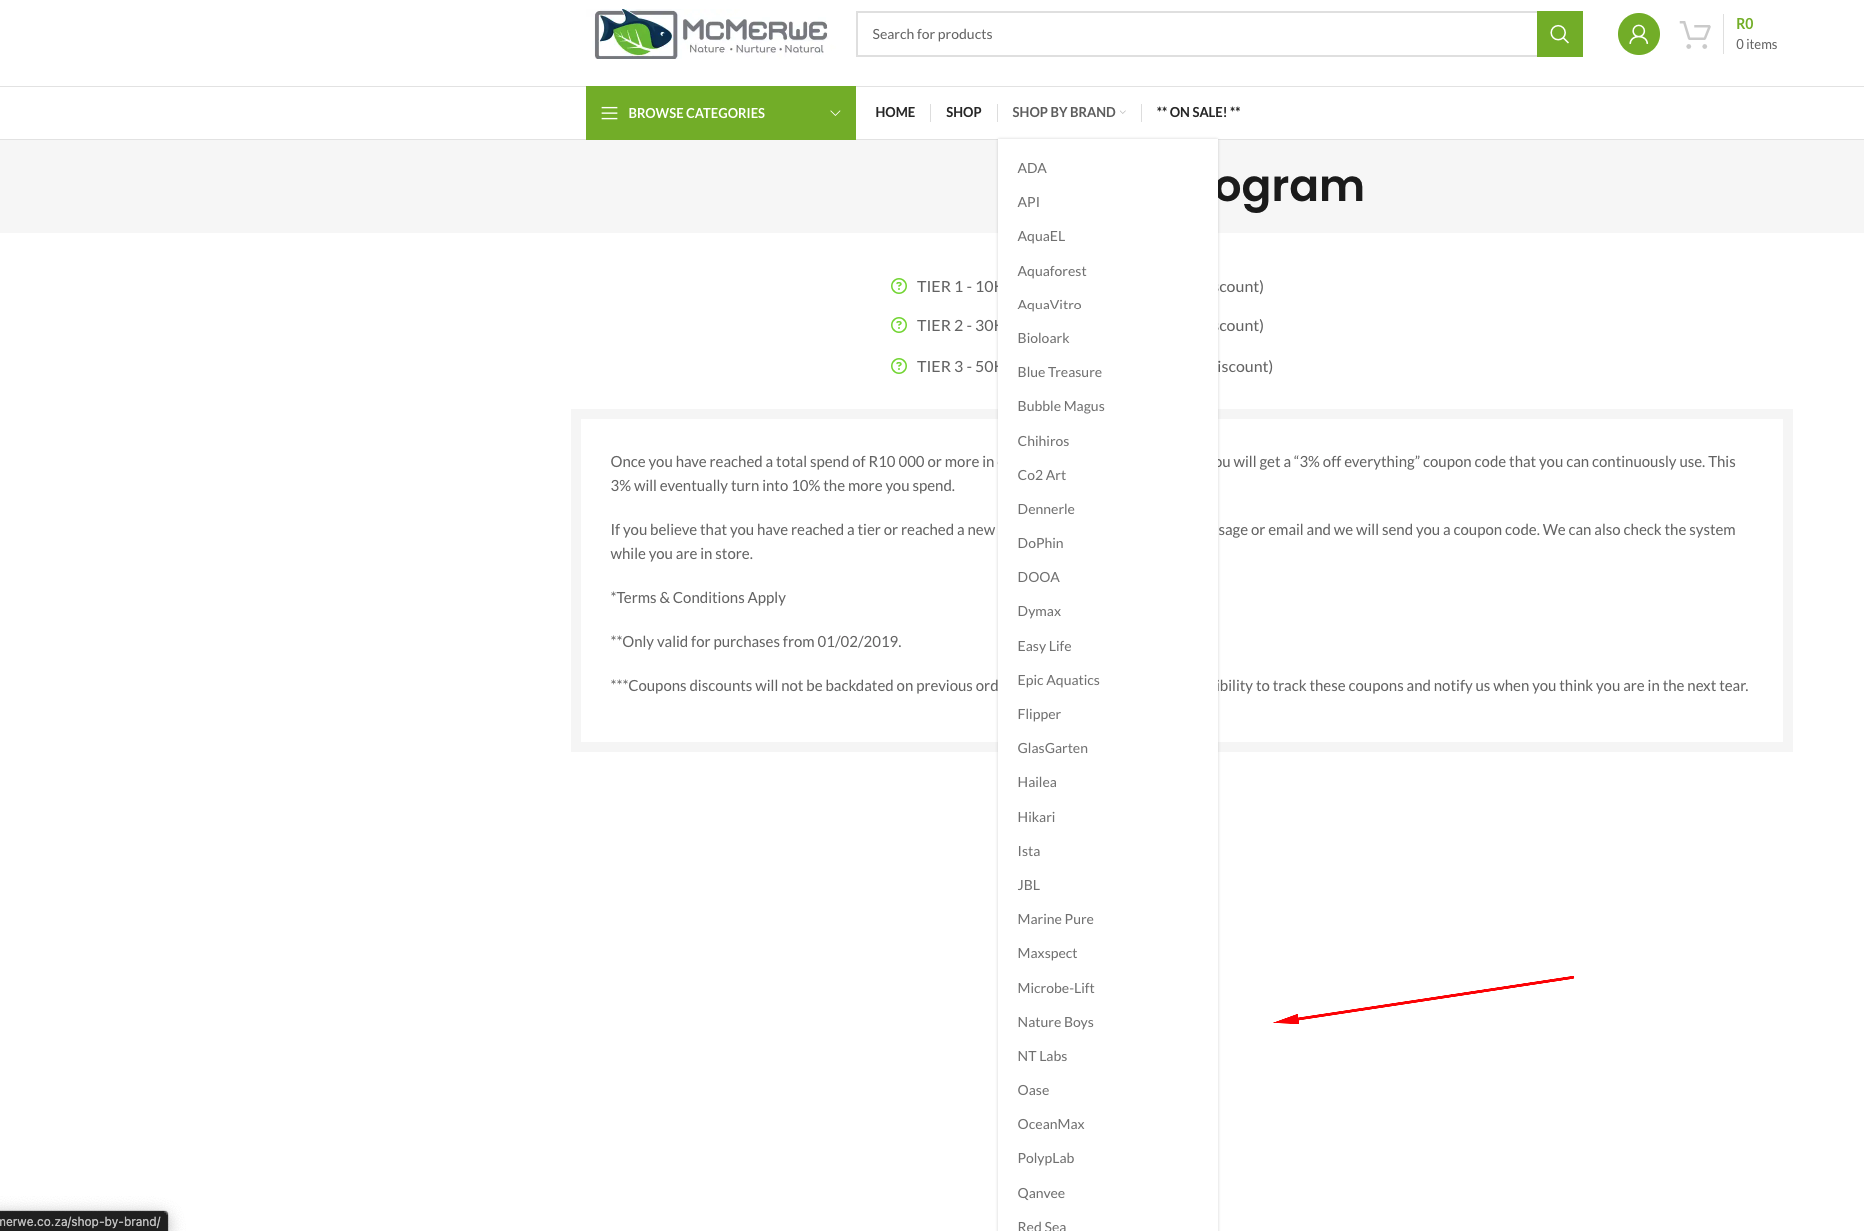The height and width of the screenshot is (1231, 1864).
Task: Click the green search magnifier button
Action: click(1559, 34)
